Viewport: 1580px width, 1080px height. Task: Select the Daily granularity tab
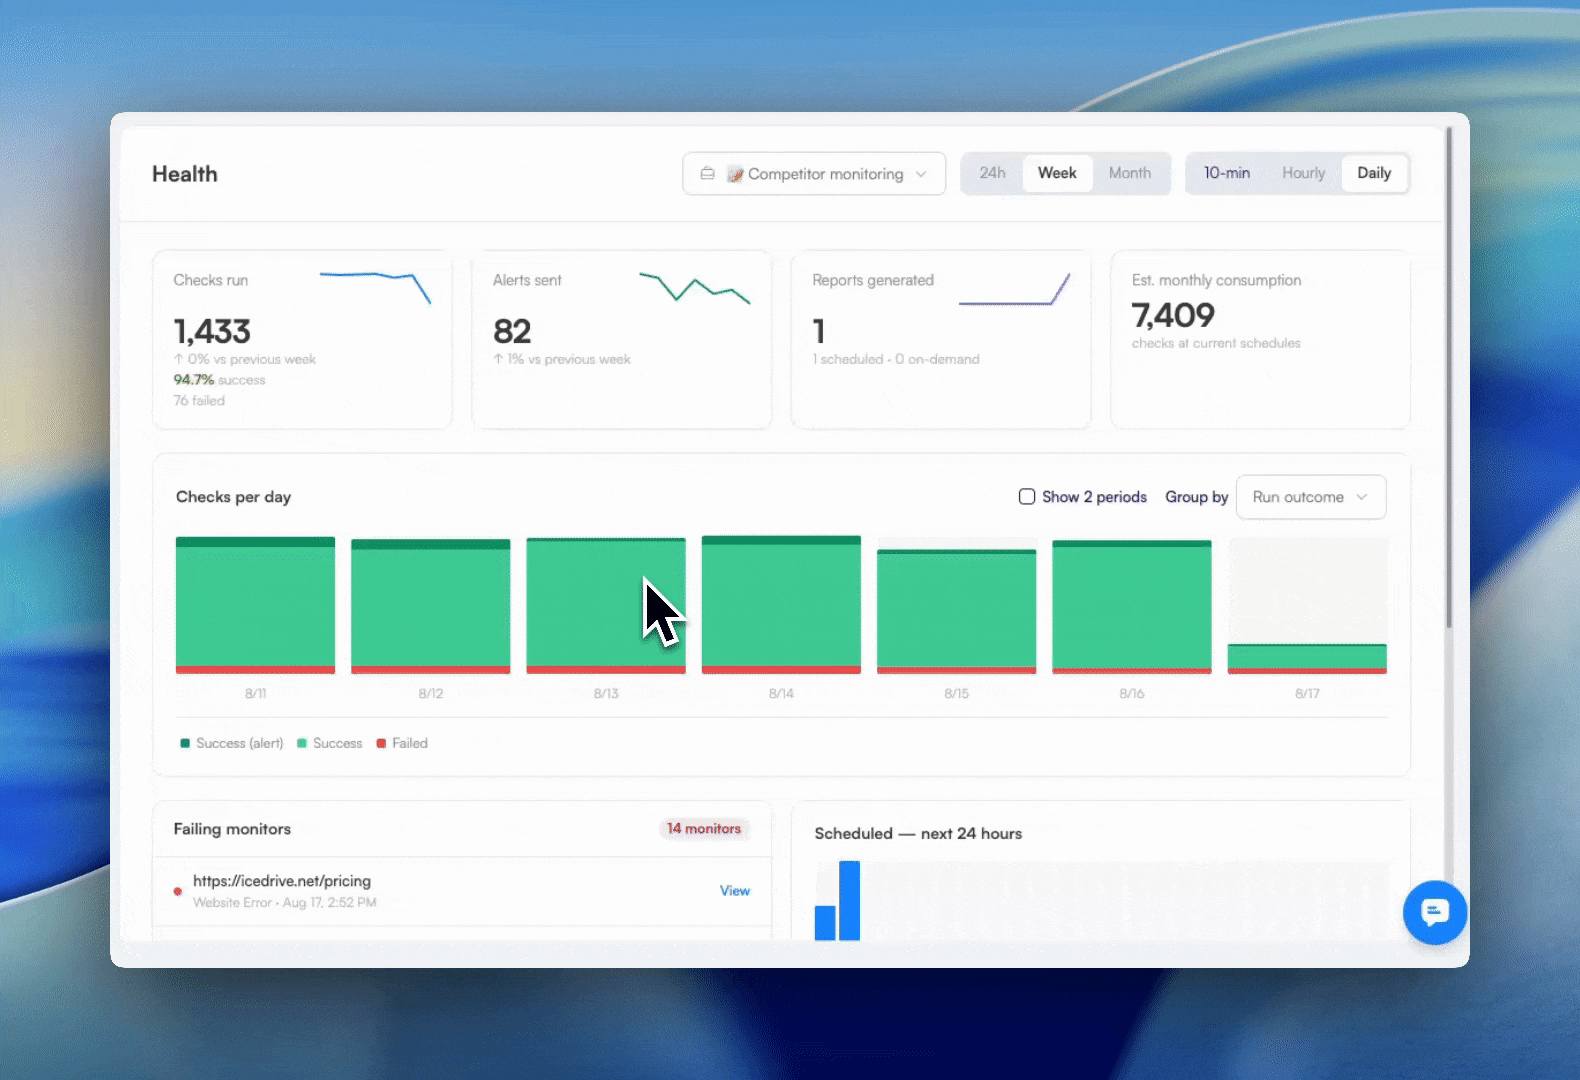point(1374,173)
